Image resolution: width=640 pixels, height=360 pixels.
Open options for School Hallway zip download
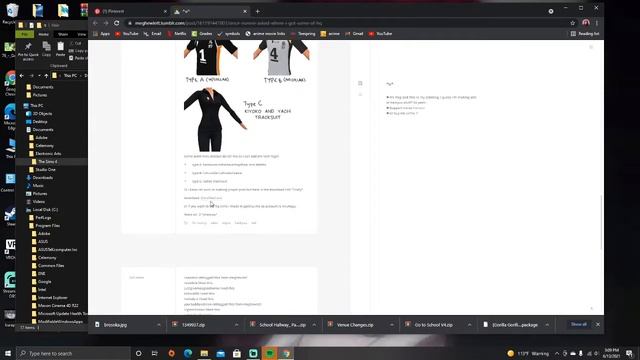pos(314,325)
